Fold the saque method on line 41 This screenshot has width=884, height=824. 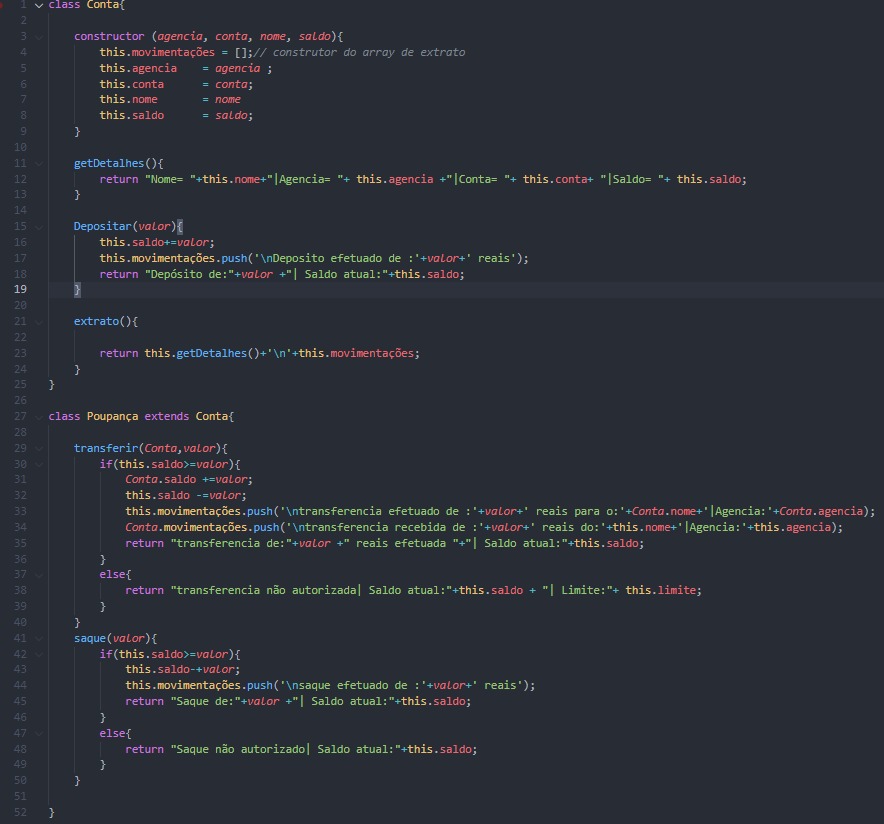(x=39, y=638)
